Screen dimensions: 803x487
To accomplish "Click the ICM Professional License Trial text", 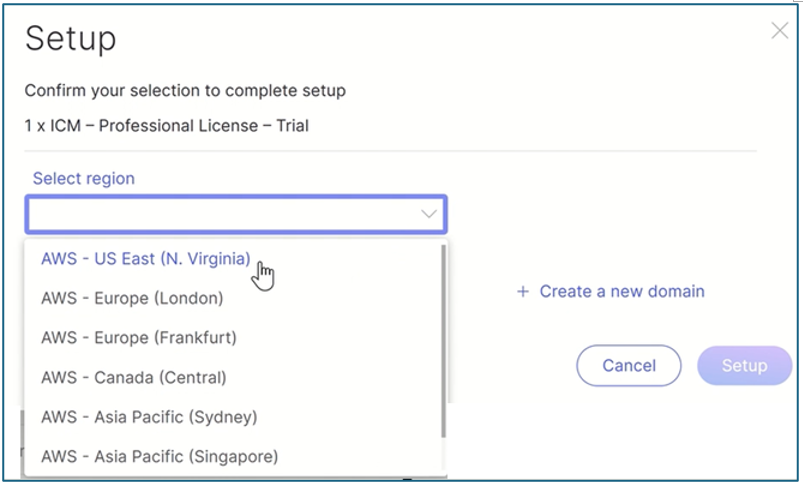I will [x=167, y=126].
